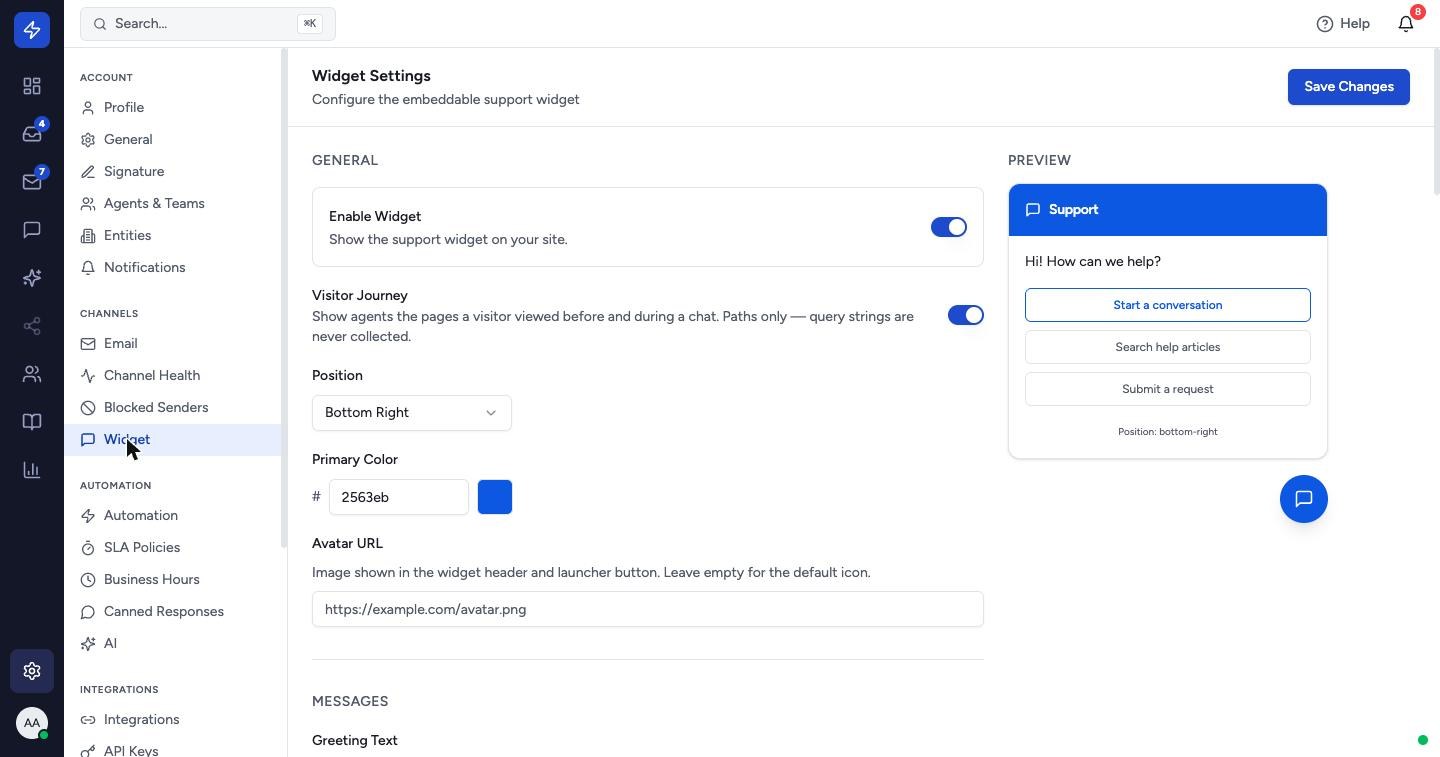Screen dimensions: 1440x757
Task: Open the dashboard grid icon in left rail
Action: pyautogui.click(x=32, y=86)
